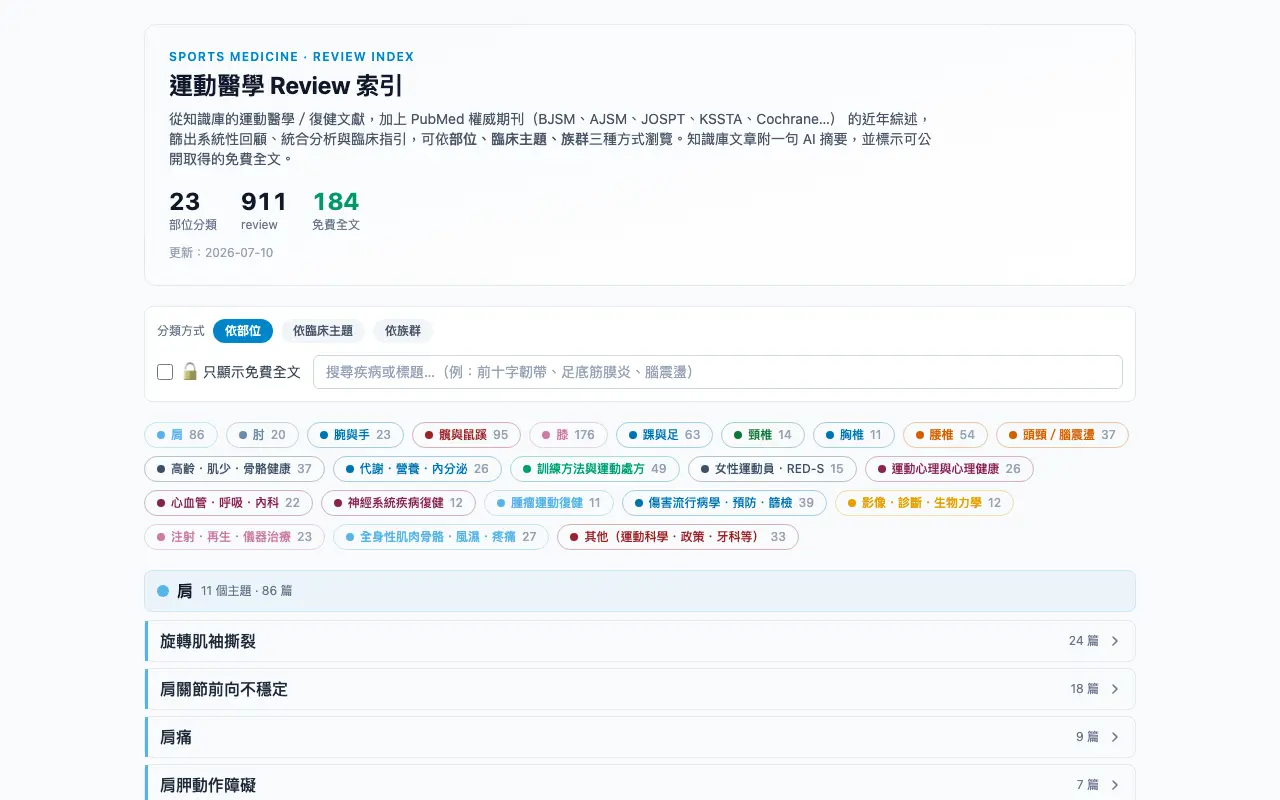Click the 分類方式 label
This screenshot has width=1280, height=800.
coord(181,331)
